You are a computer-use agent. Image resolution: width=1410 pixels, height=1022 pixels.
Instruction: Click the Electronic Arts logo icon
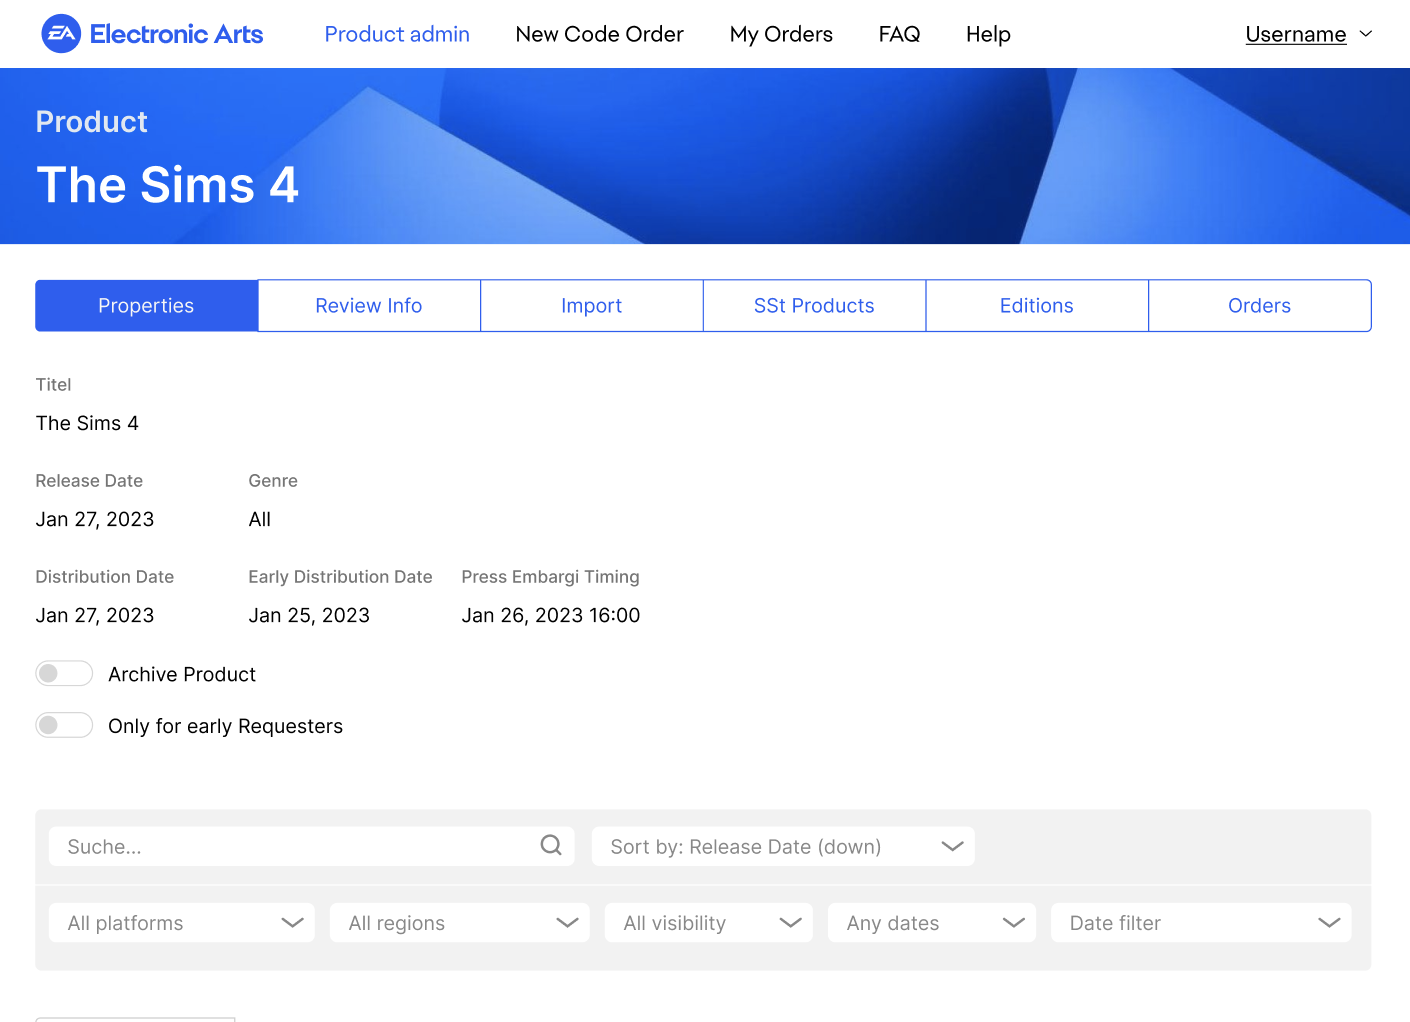(x=61, y=34)
